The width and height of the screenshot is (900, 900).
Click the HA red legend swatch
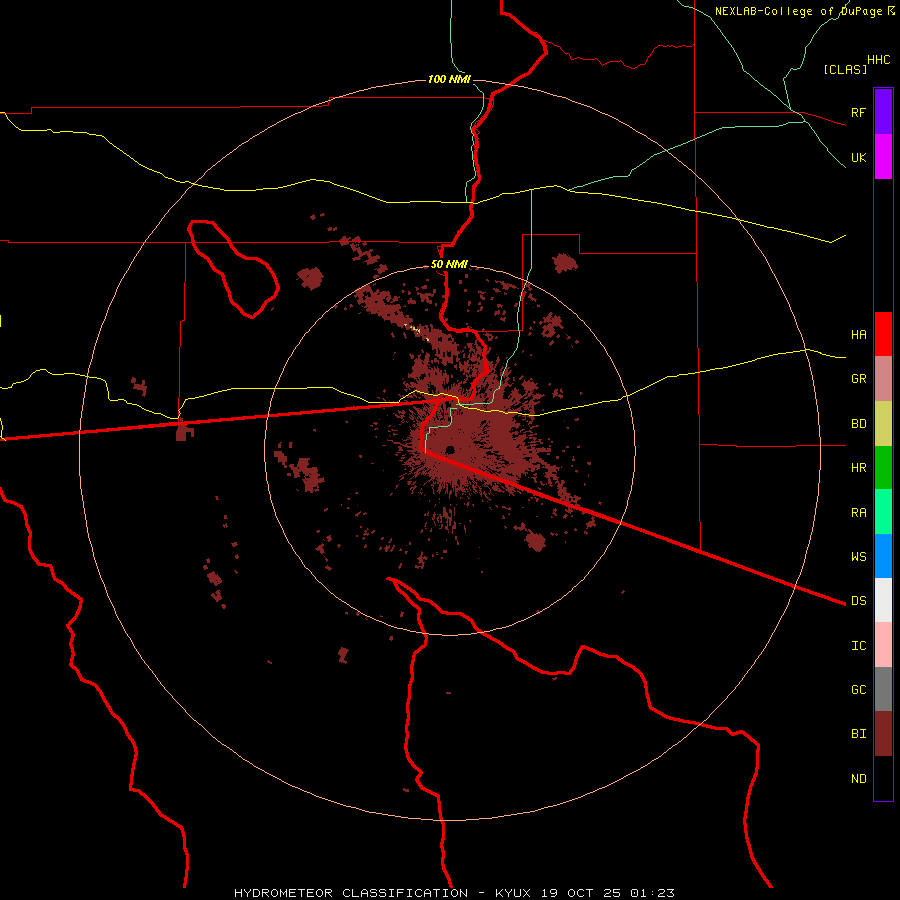883,334
